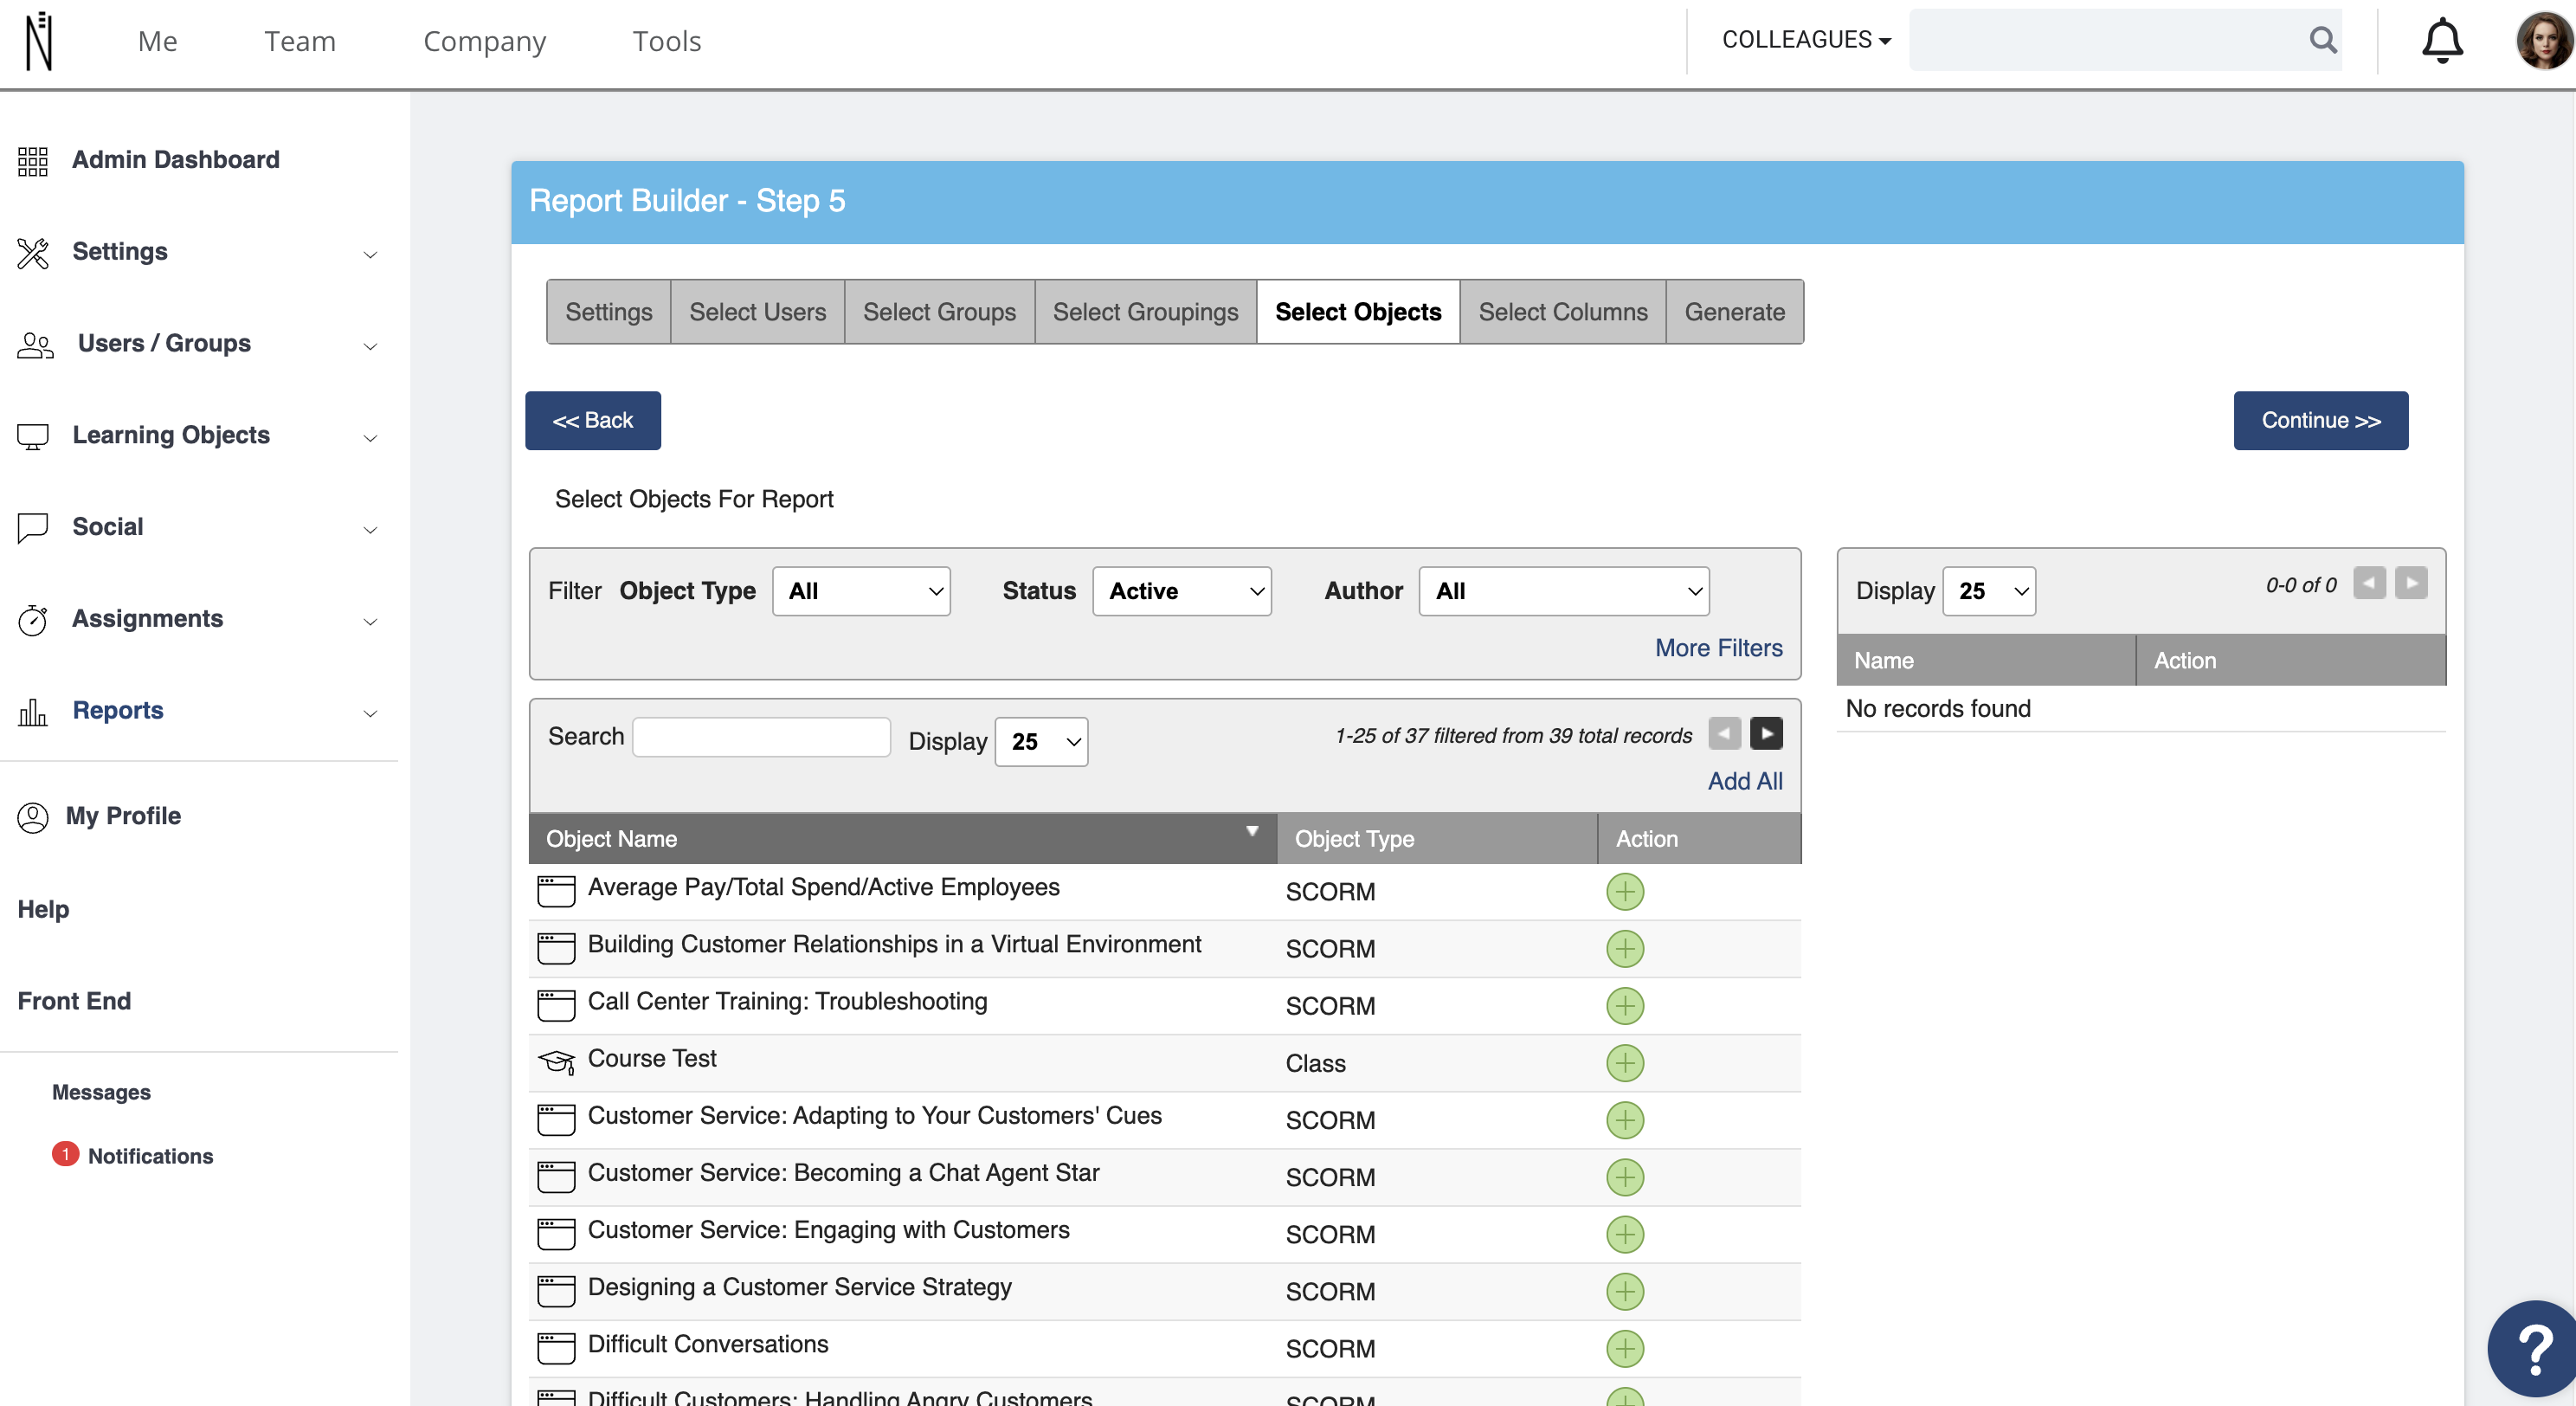Image resolution: width=2576 pixels, height=1406 pixels.
Task: Open the help question mark bubble
Action: pyautogui.click(x=2534, y=1350)
